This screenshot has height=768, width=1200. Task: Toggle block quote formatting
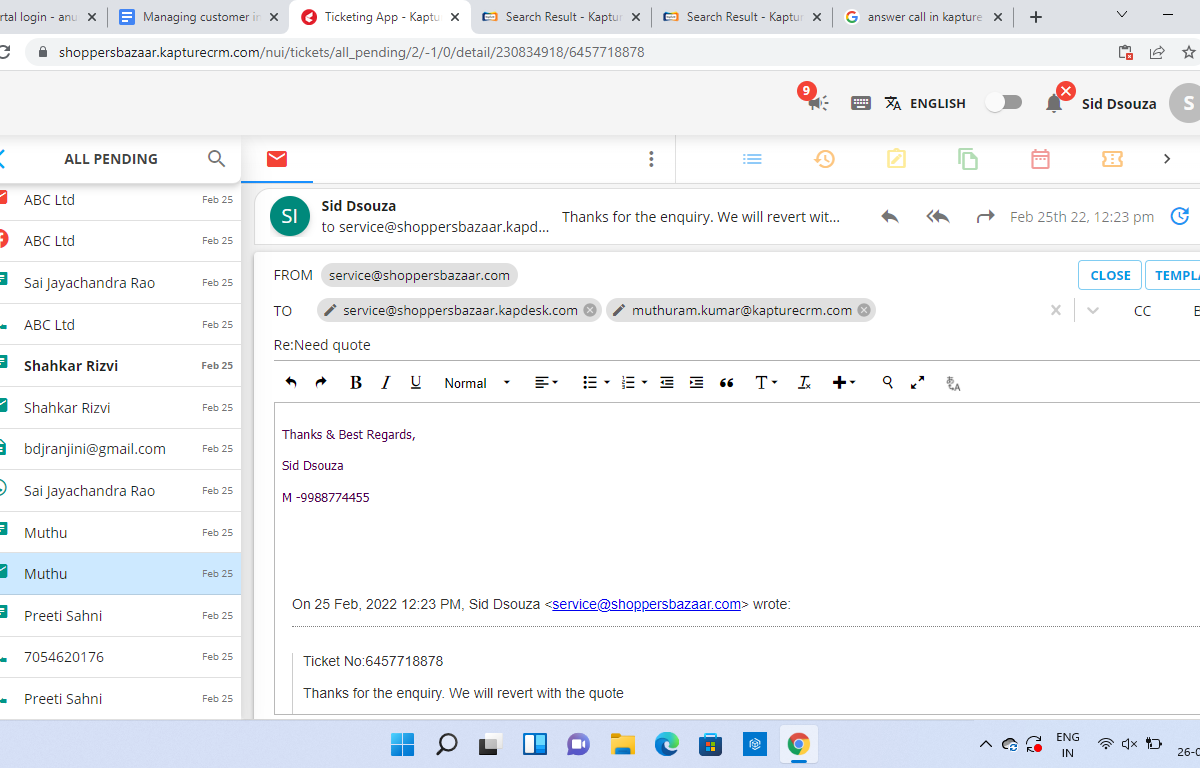(x=727, y=382)
